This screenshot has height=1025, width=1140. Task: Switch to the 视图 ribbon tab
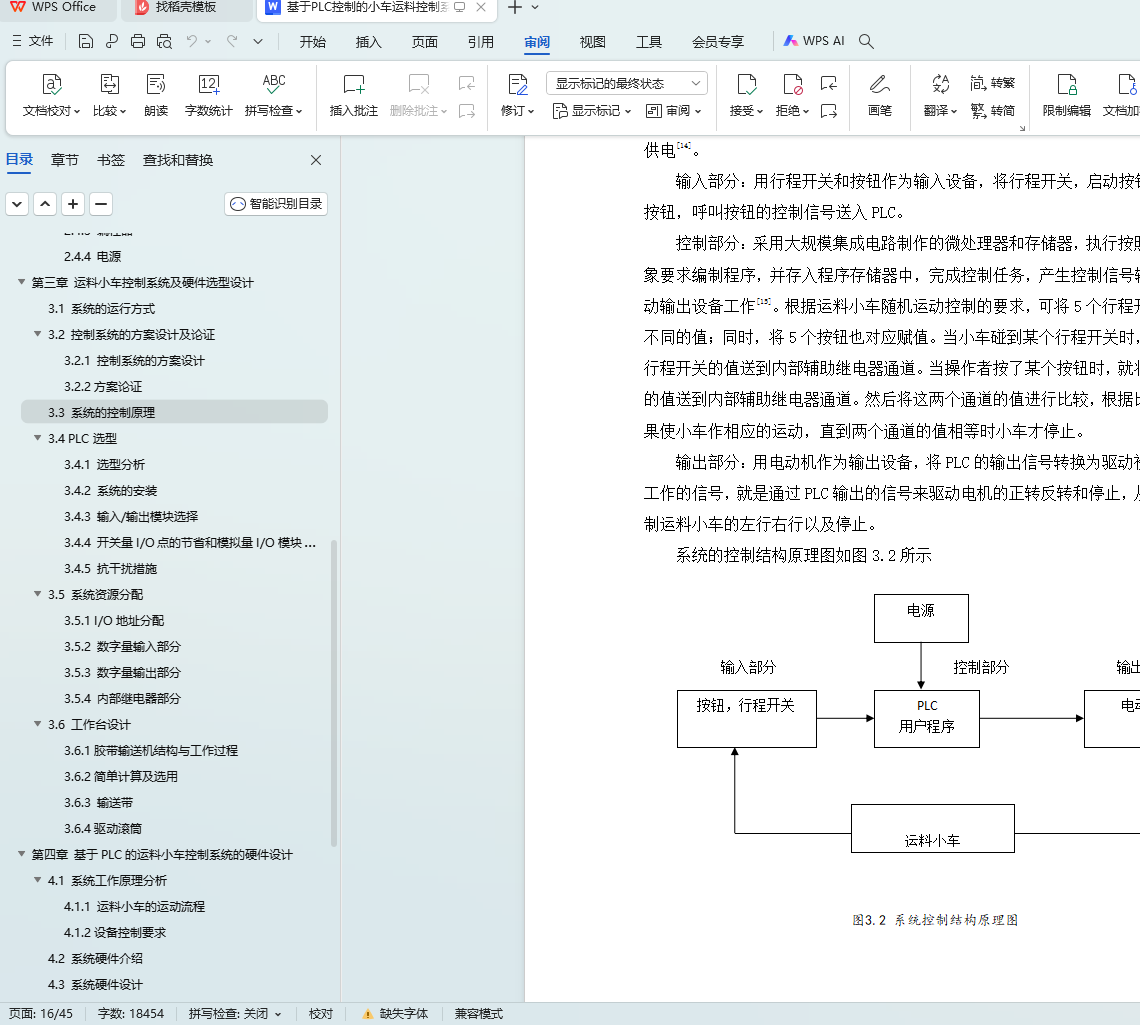click(593, 42)
